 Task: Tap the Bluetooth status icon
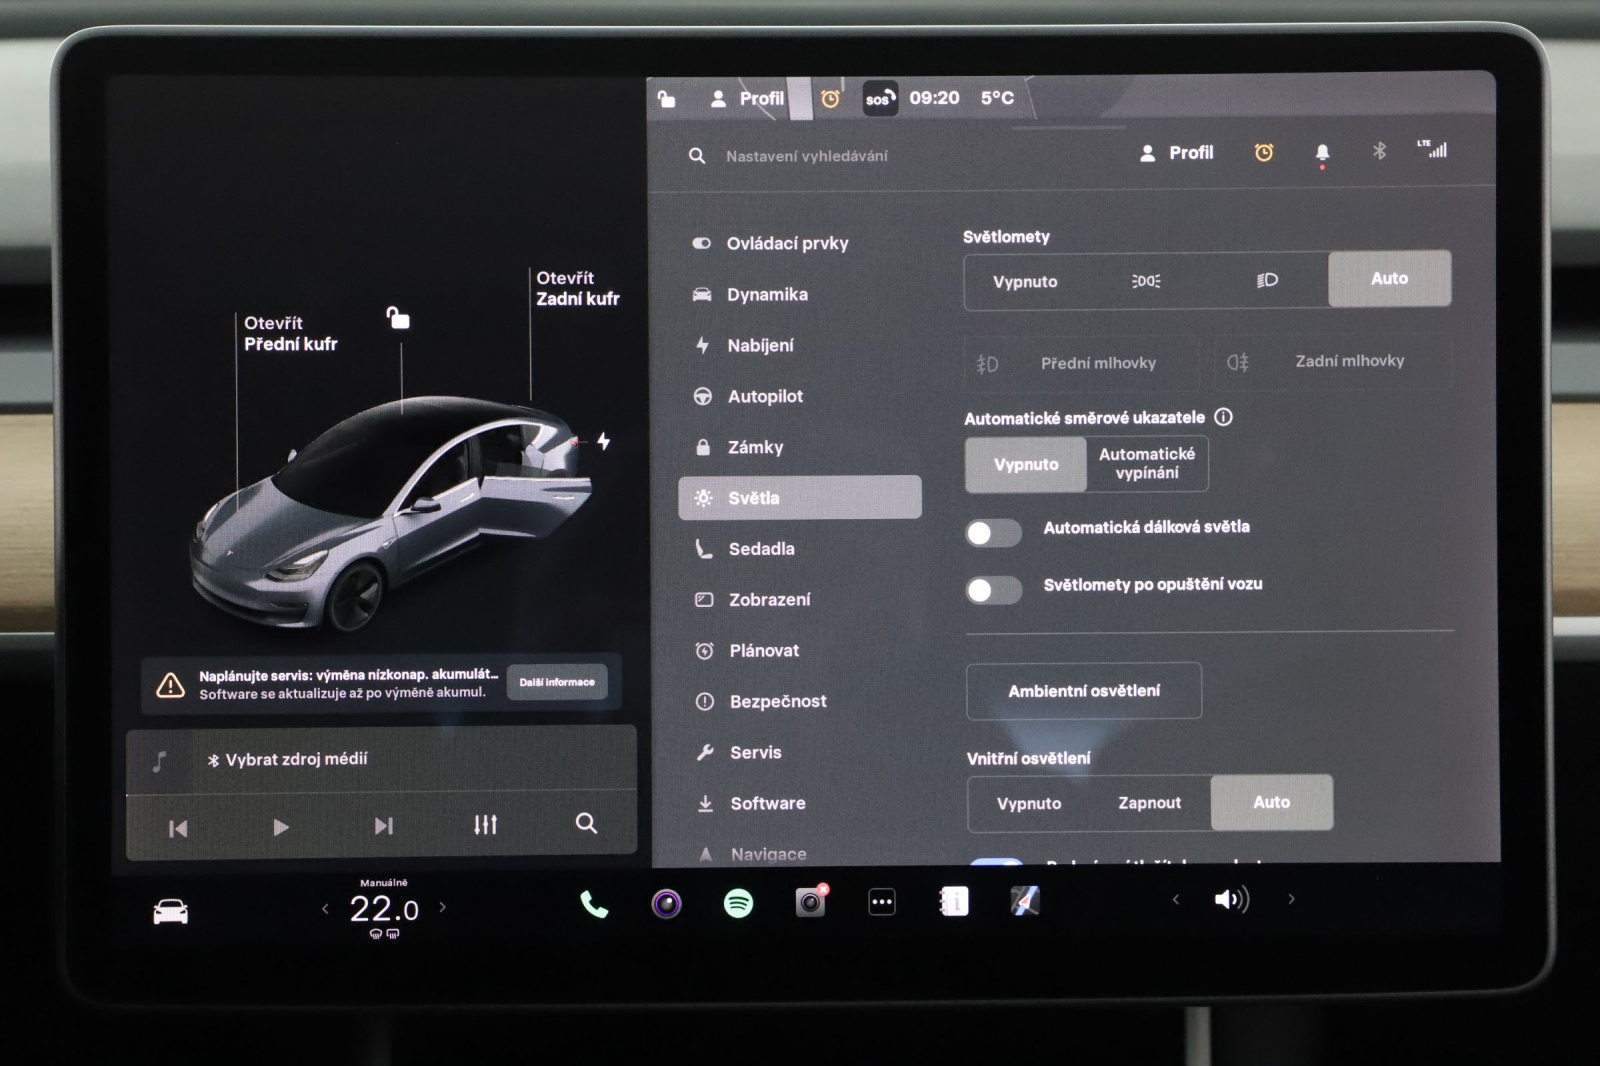[x=1379, y=151]
